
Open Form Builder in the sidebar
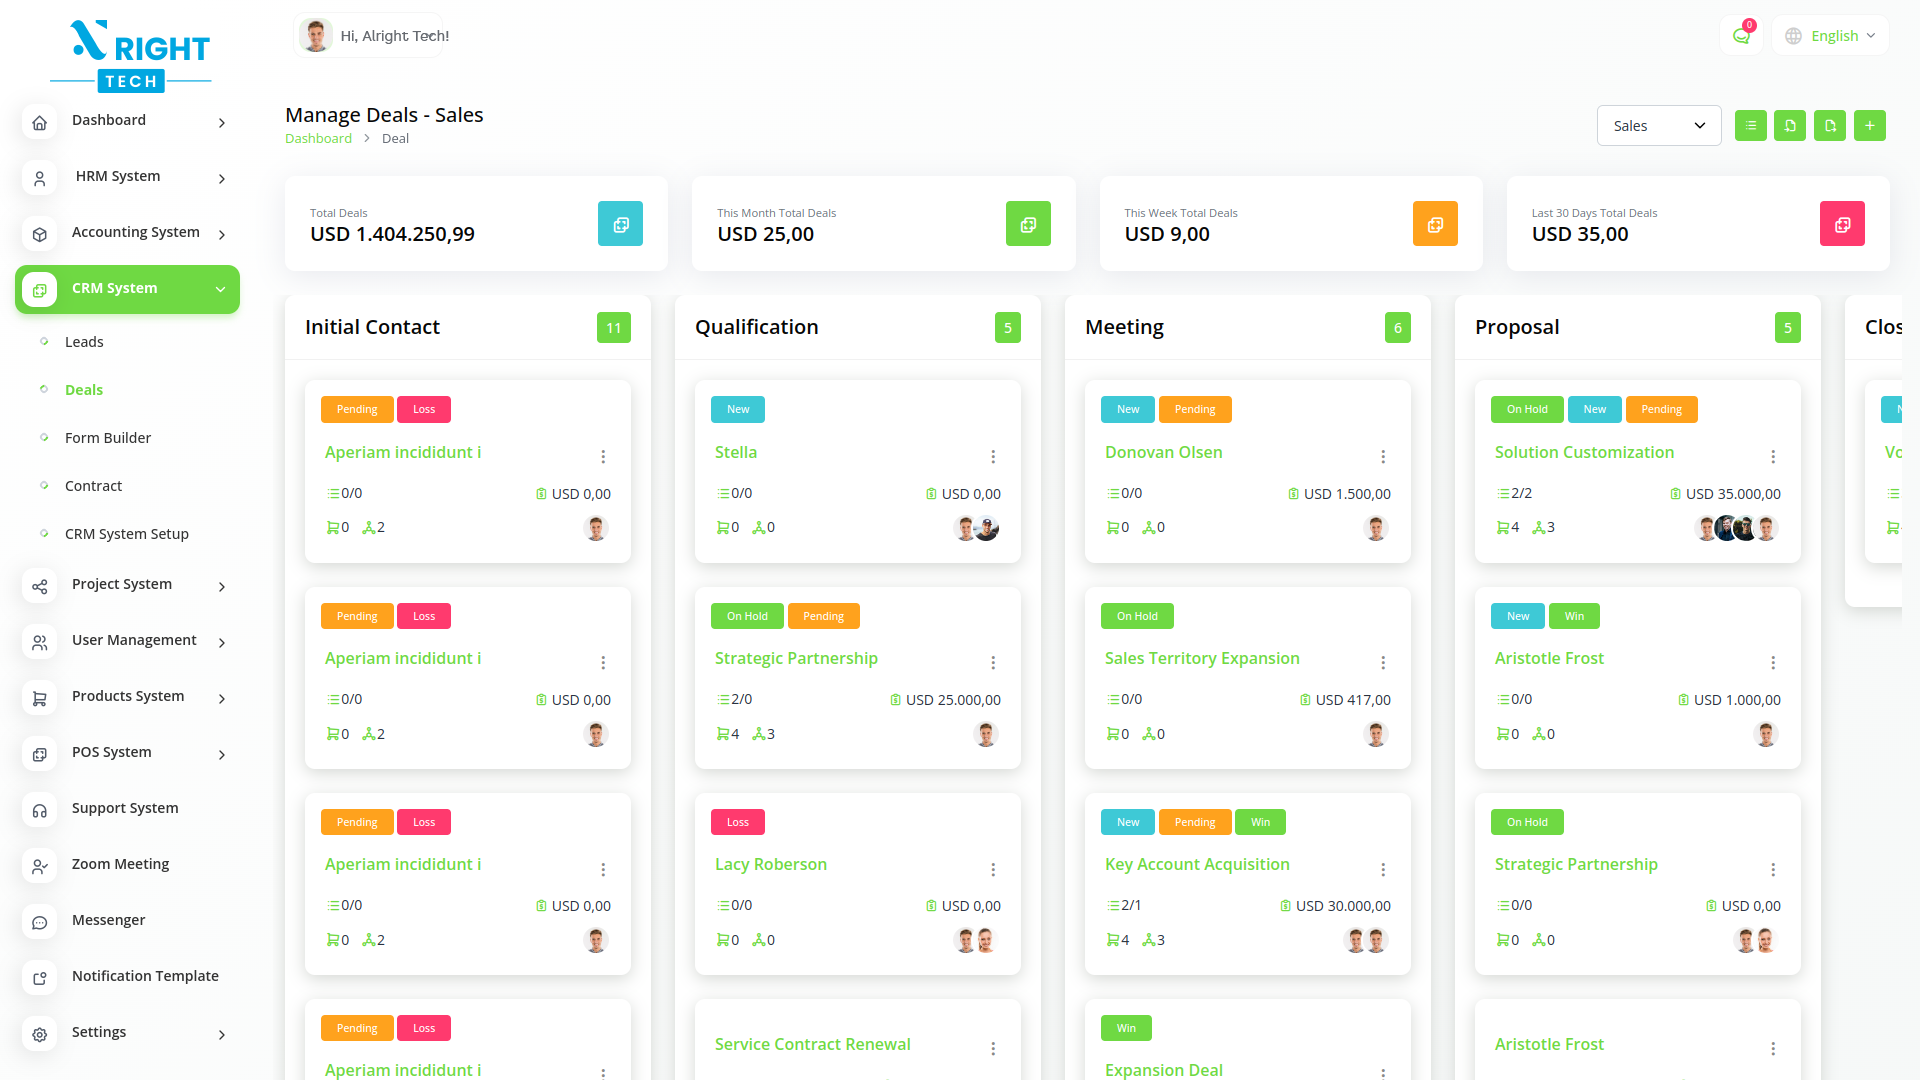[108, 438]
